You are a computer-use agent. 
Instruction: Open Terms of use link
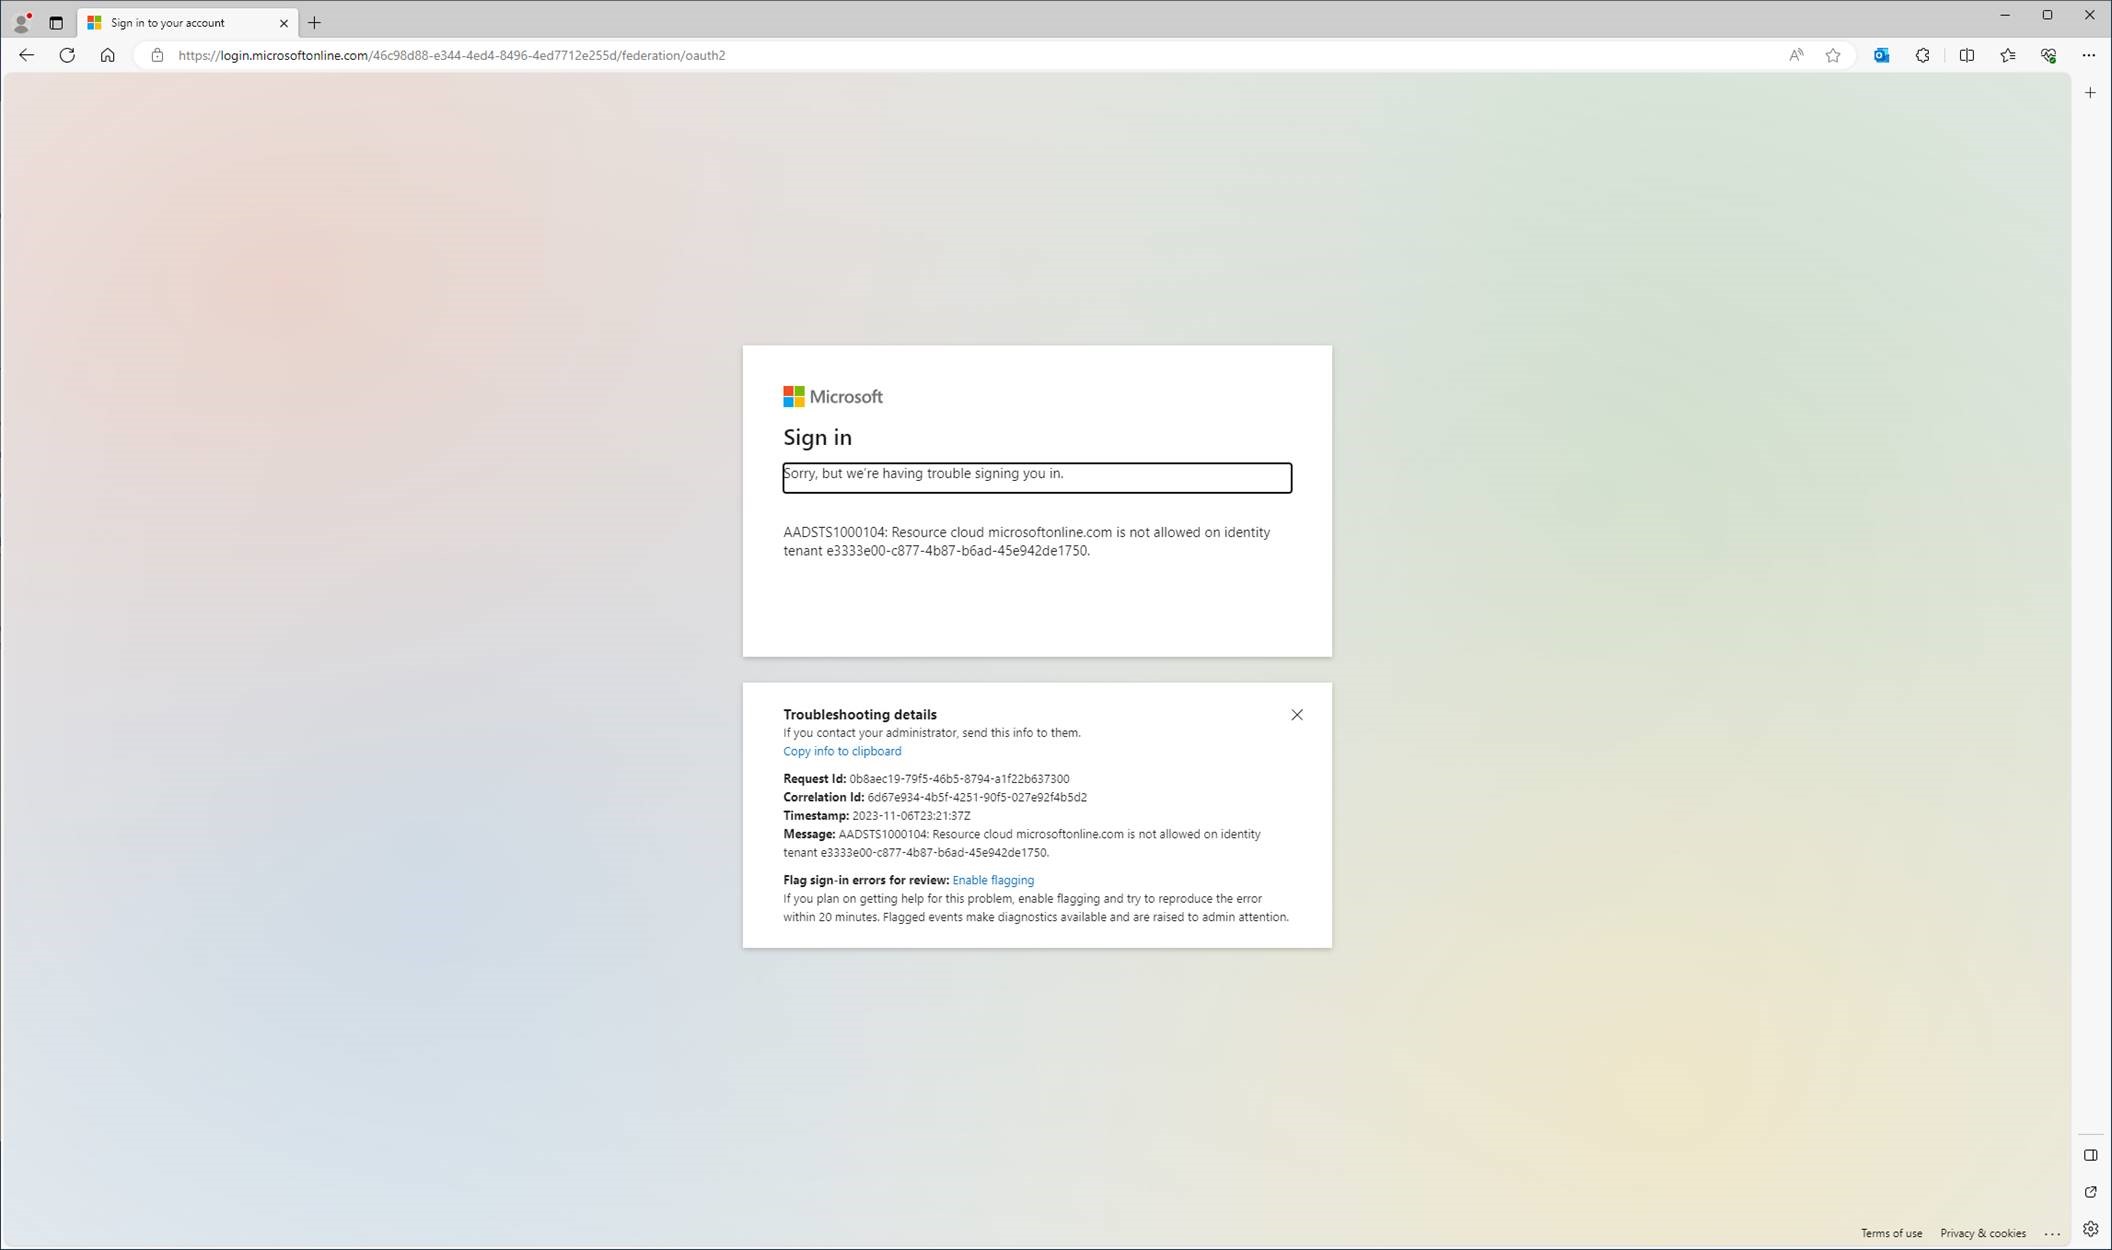(1890, 1233)
